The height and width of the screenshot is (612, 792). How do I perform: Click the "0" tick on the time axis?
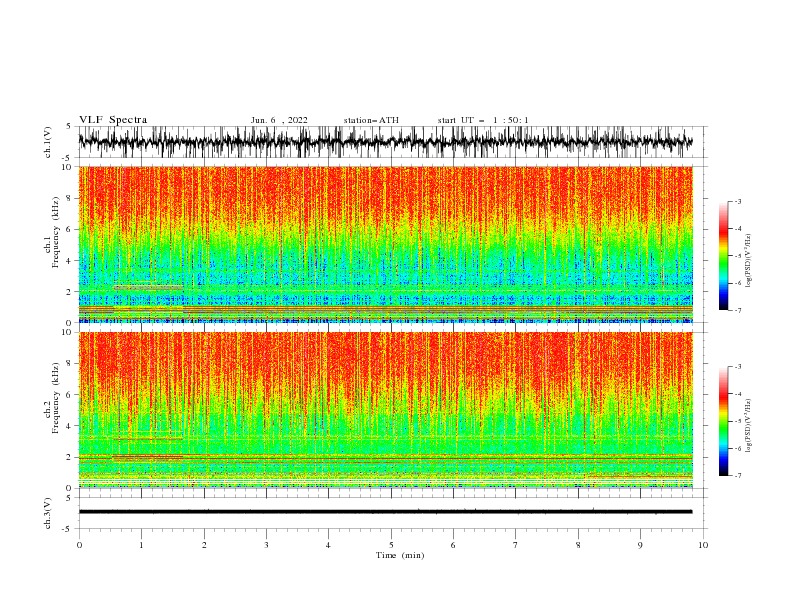pos(79,545)
